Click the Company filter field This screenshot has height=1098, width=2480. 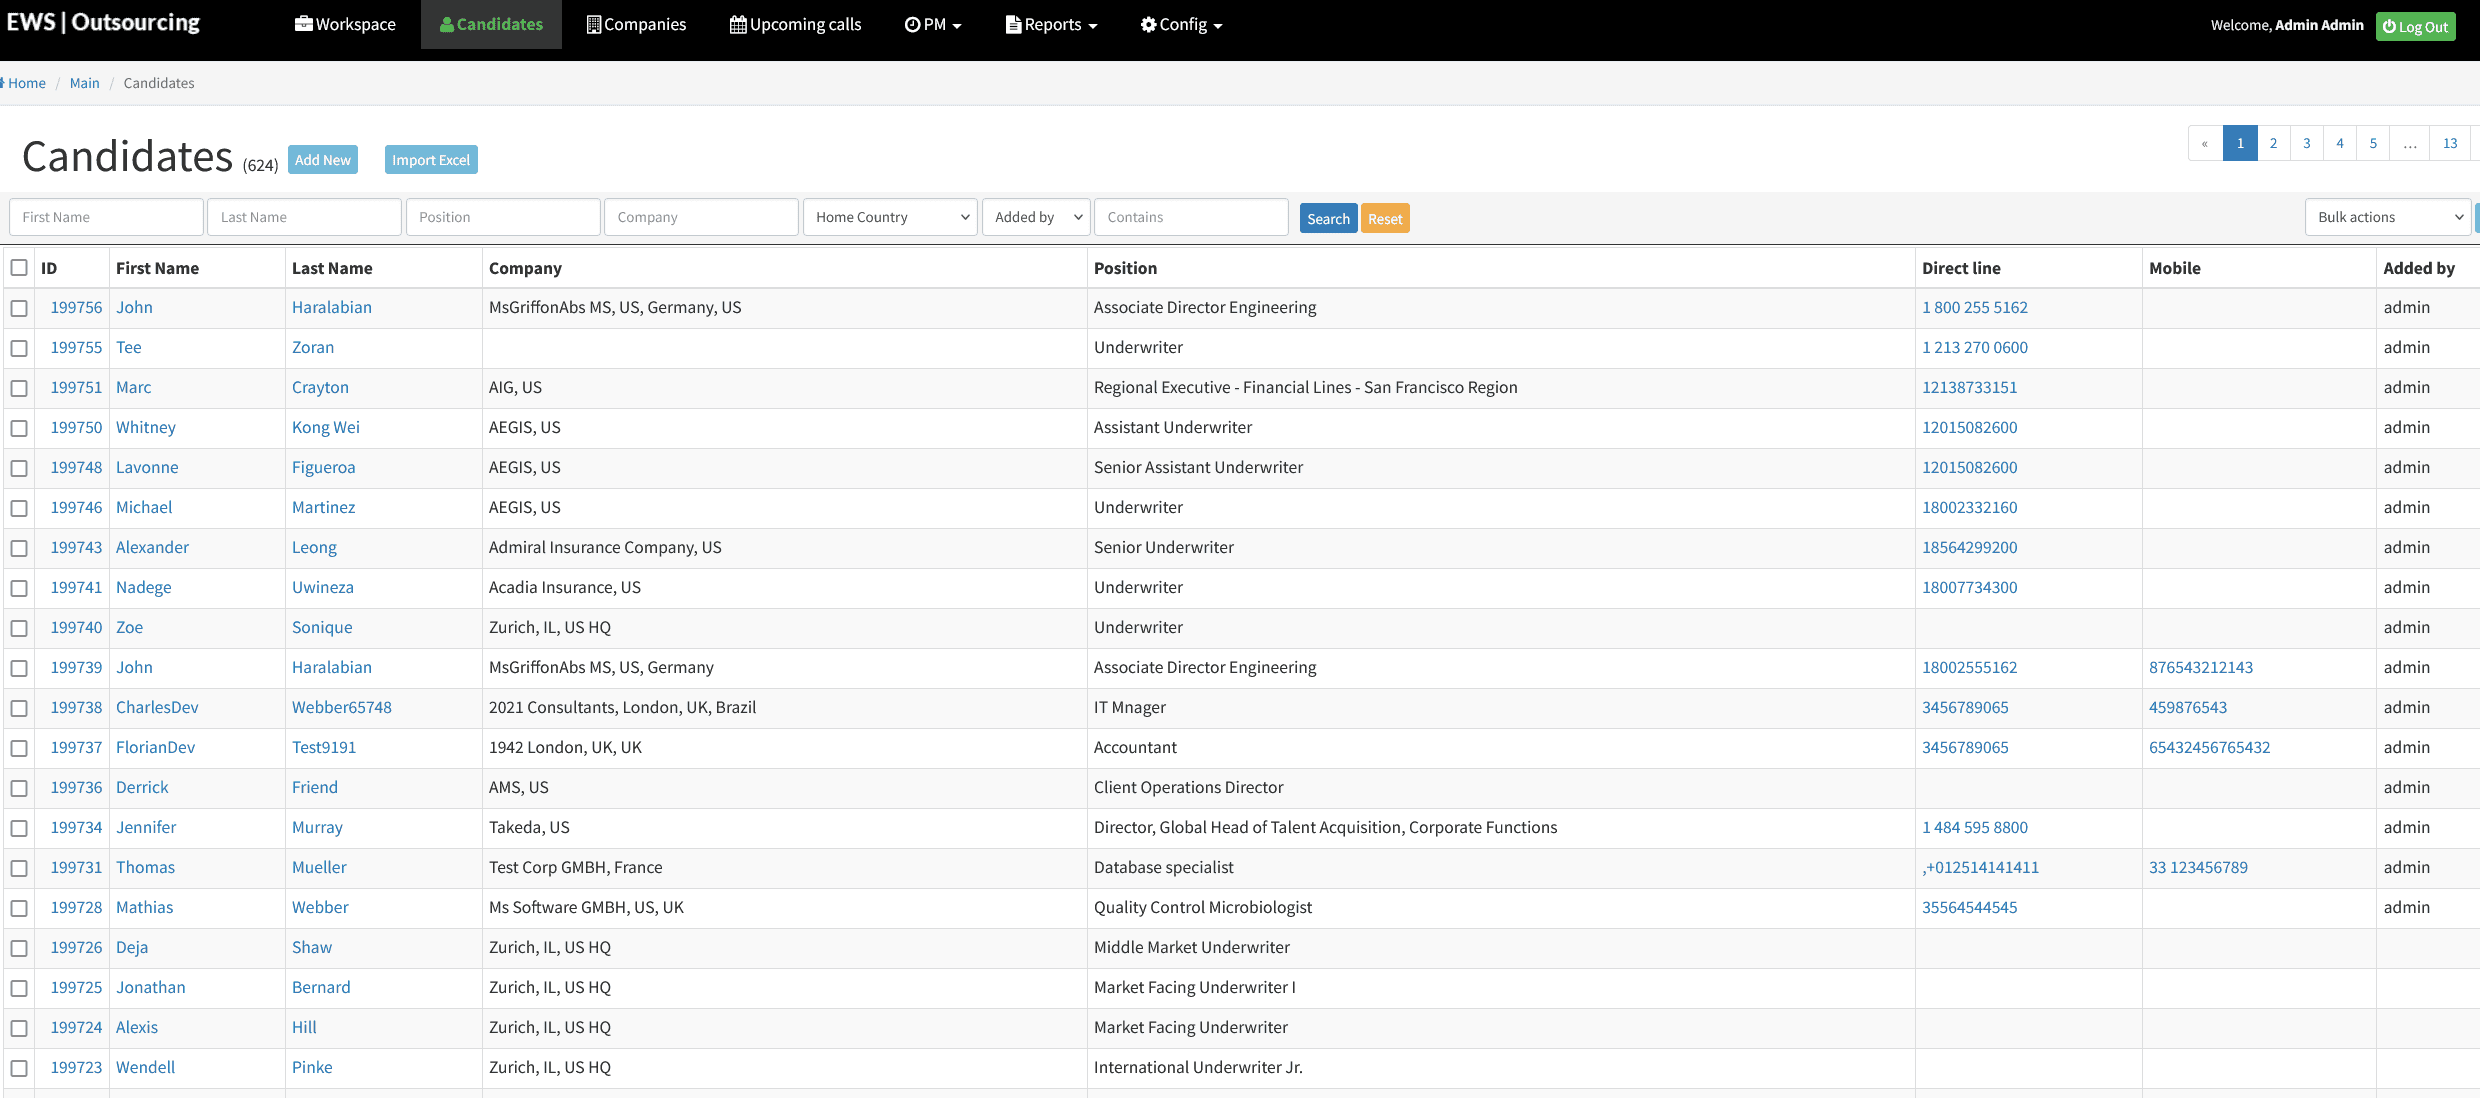(701, 217)
